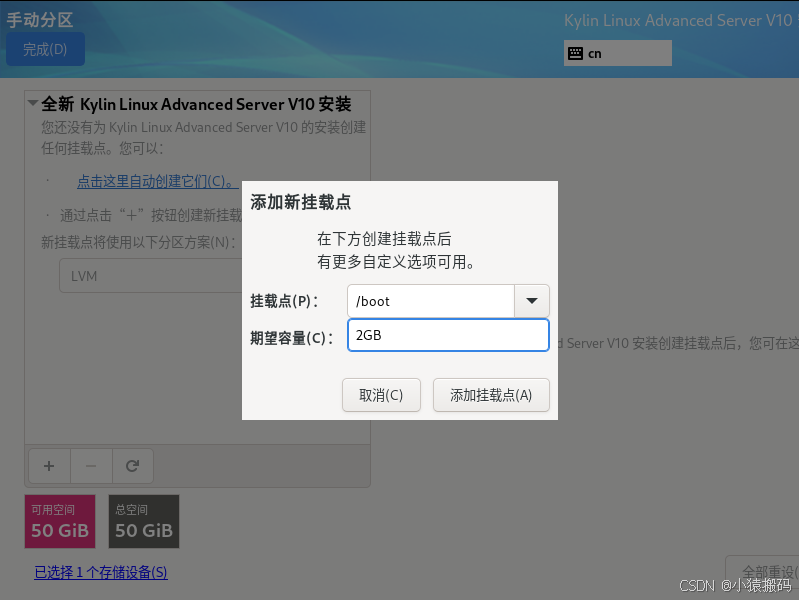Open the mount point dropdown arrow
This screenshot has height=600, width=799.
pyautogui.click(x=531, y=301)
